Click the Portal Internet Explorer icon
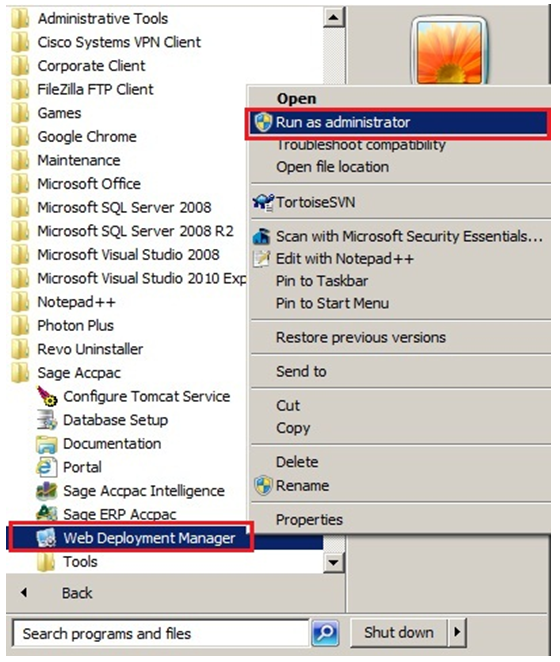 point(47,467)
